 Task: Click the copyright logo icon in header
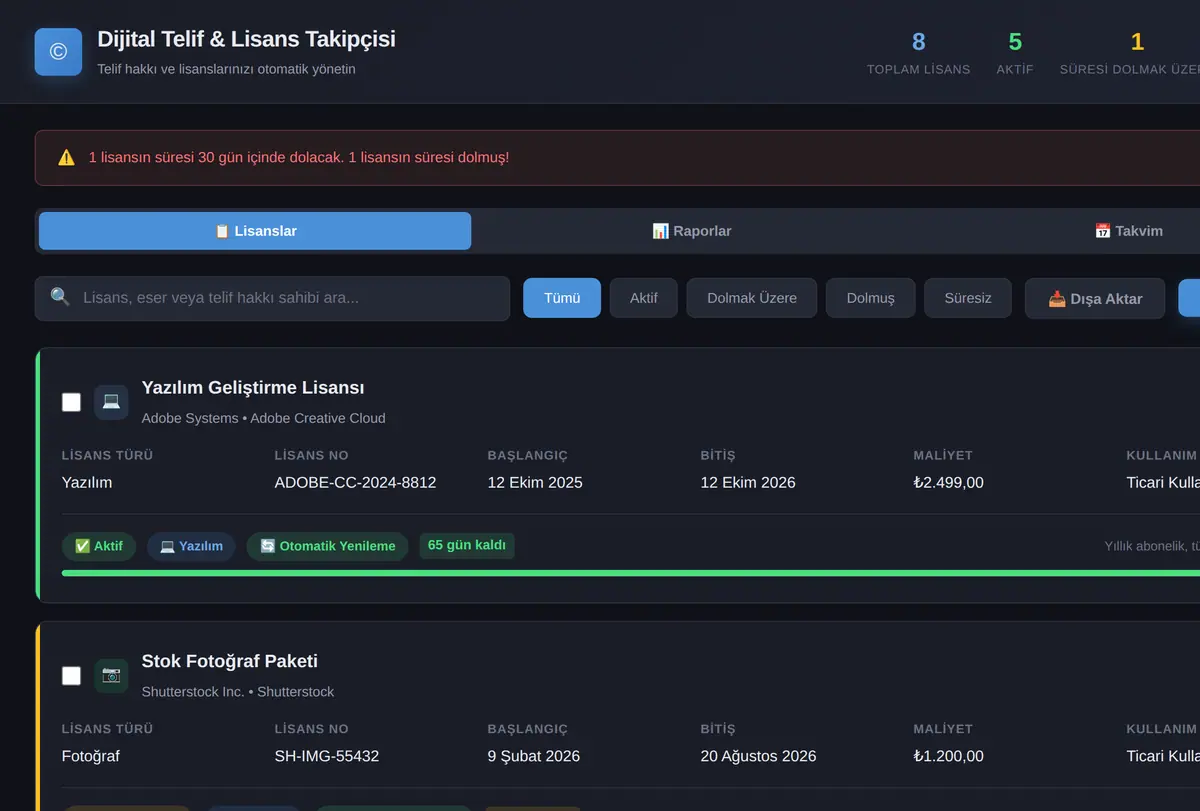[x=58, y=52]
